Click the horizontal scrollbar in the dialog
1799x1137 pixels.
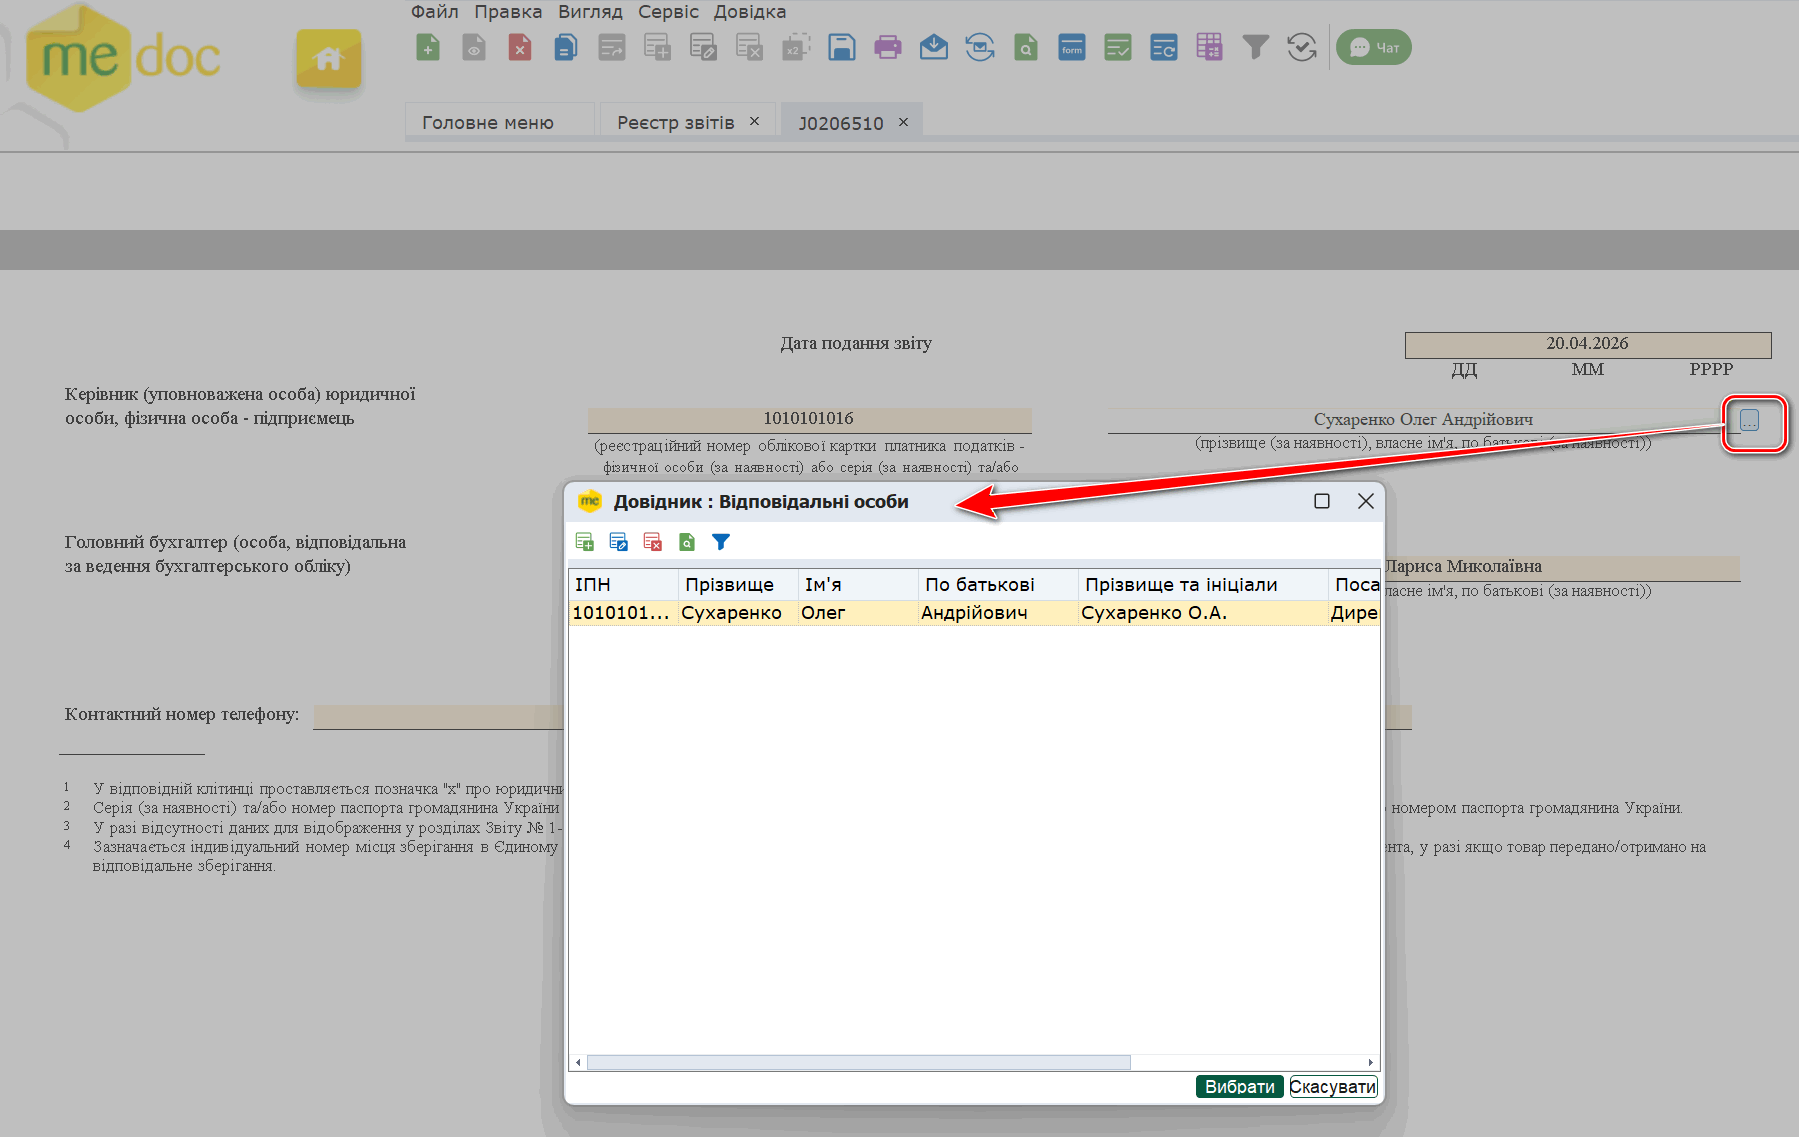point(858,1062)
